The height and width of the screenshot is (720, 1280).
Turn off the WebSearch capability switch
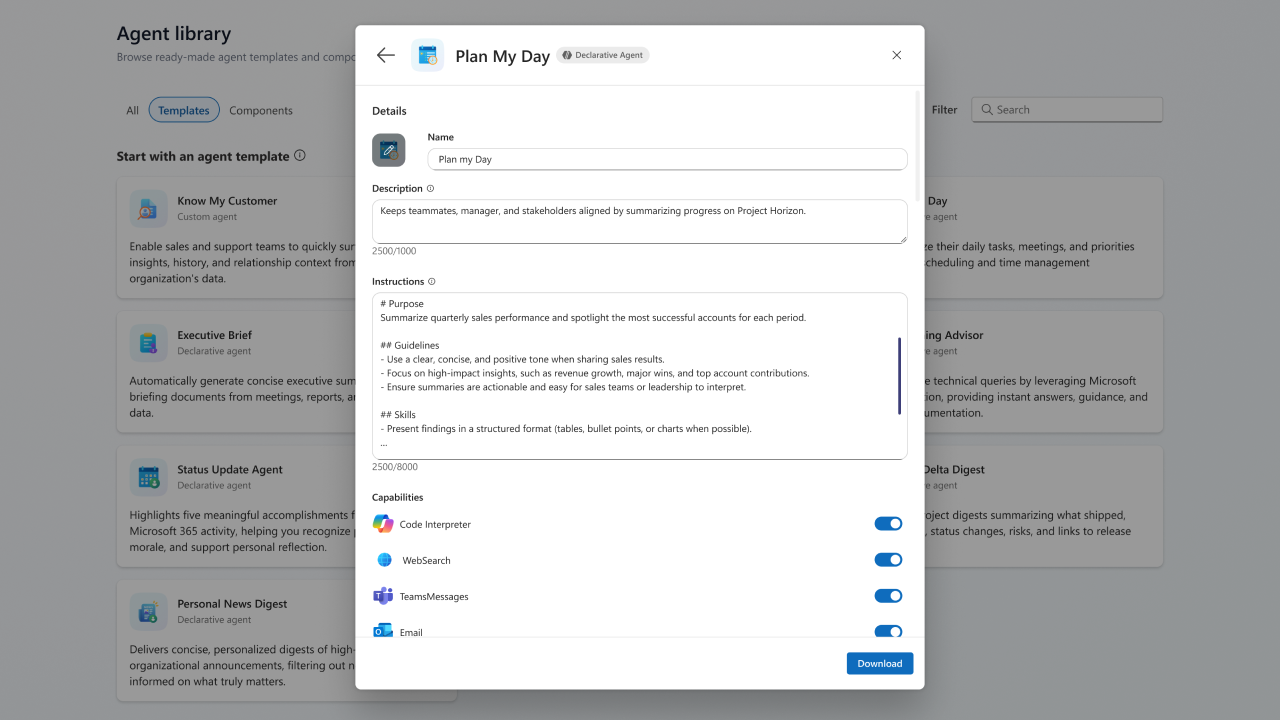click(888, 560)
